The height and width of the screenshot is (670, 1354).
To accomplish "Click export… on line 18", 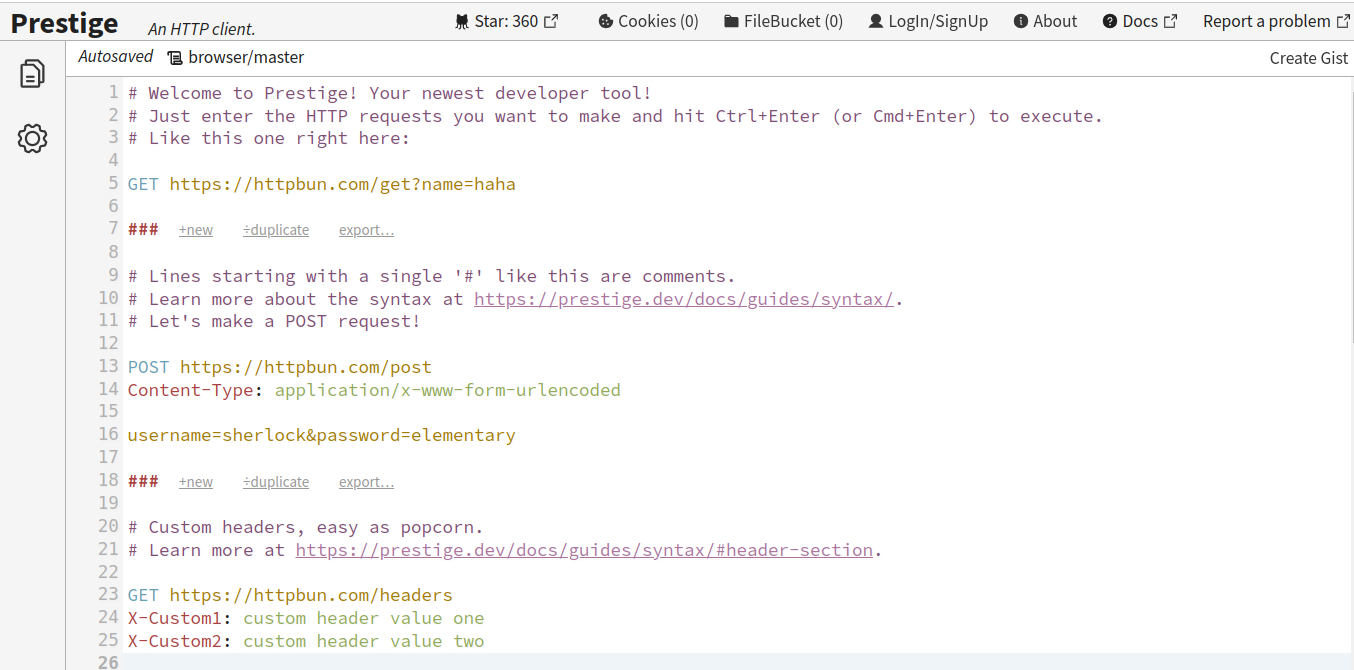I will (366, 482).
